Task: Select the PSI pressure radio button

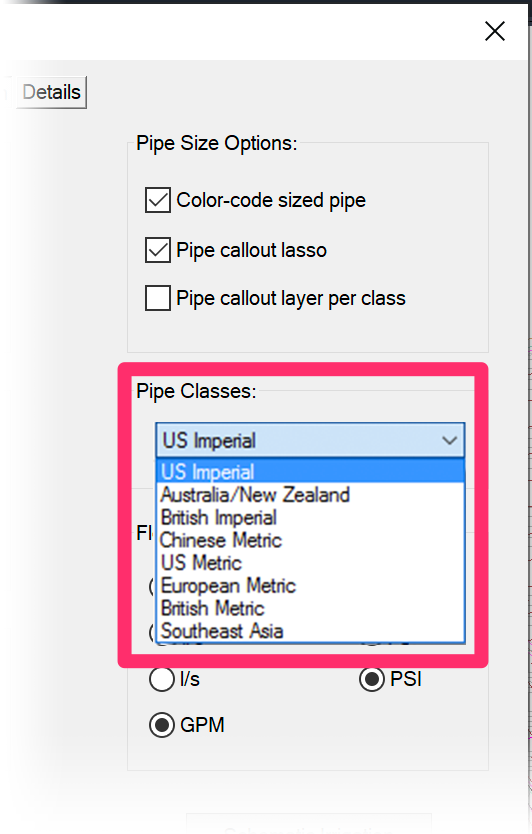Action: tap(371, 679)
